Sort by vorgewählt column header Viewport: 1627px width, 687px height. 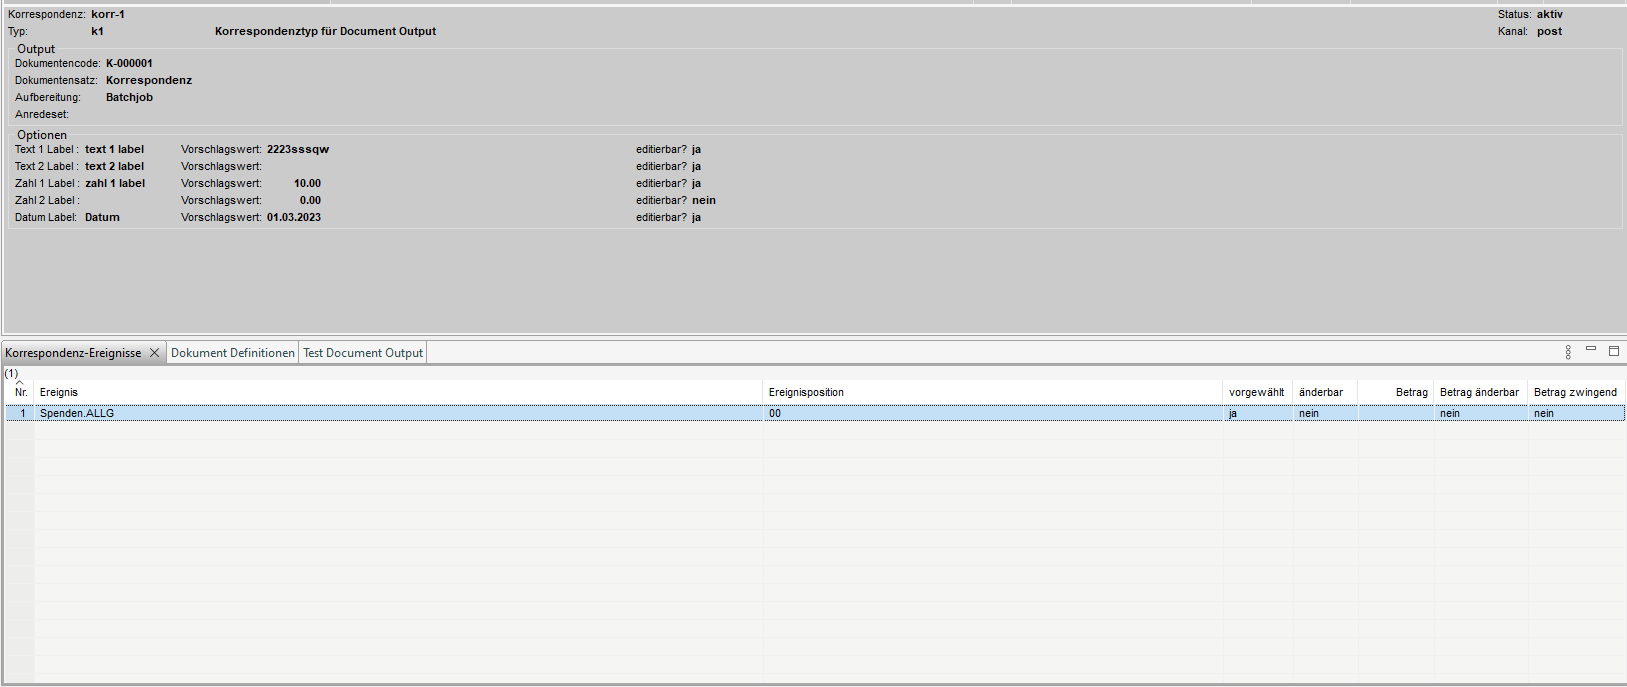click(x=1256, y=392)
